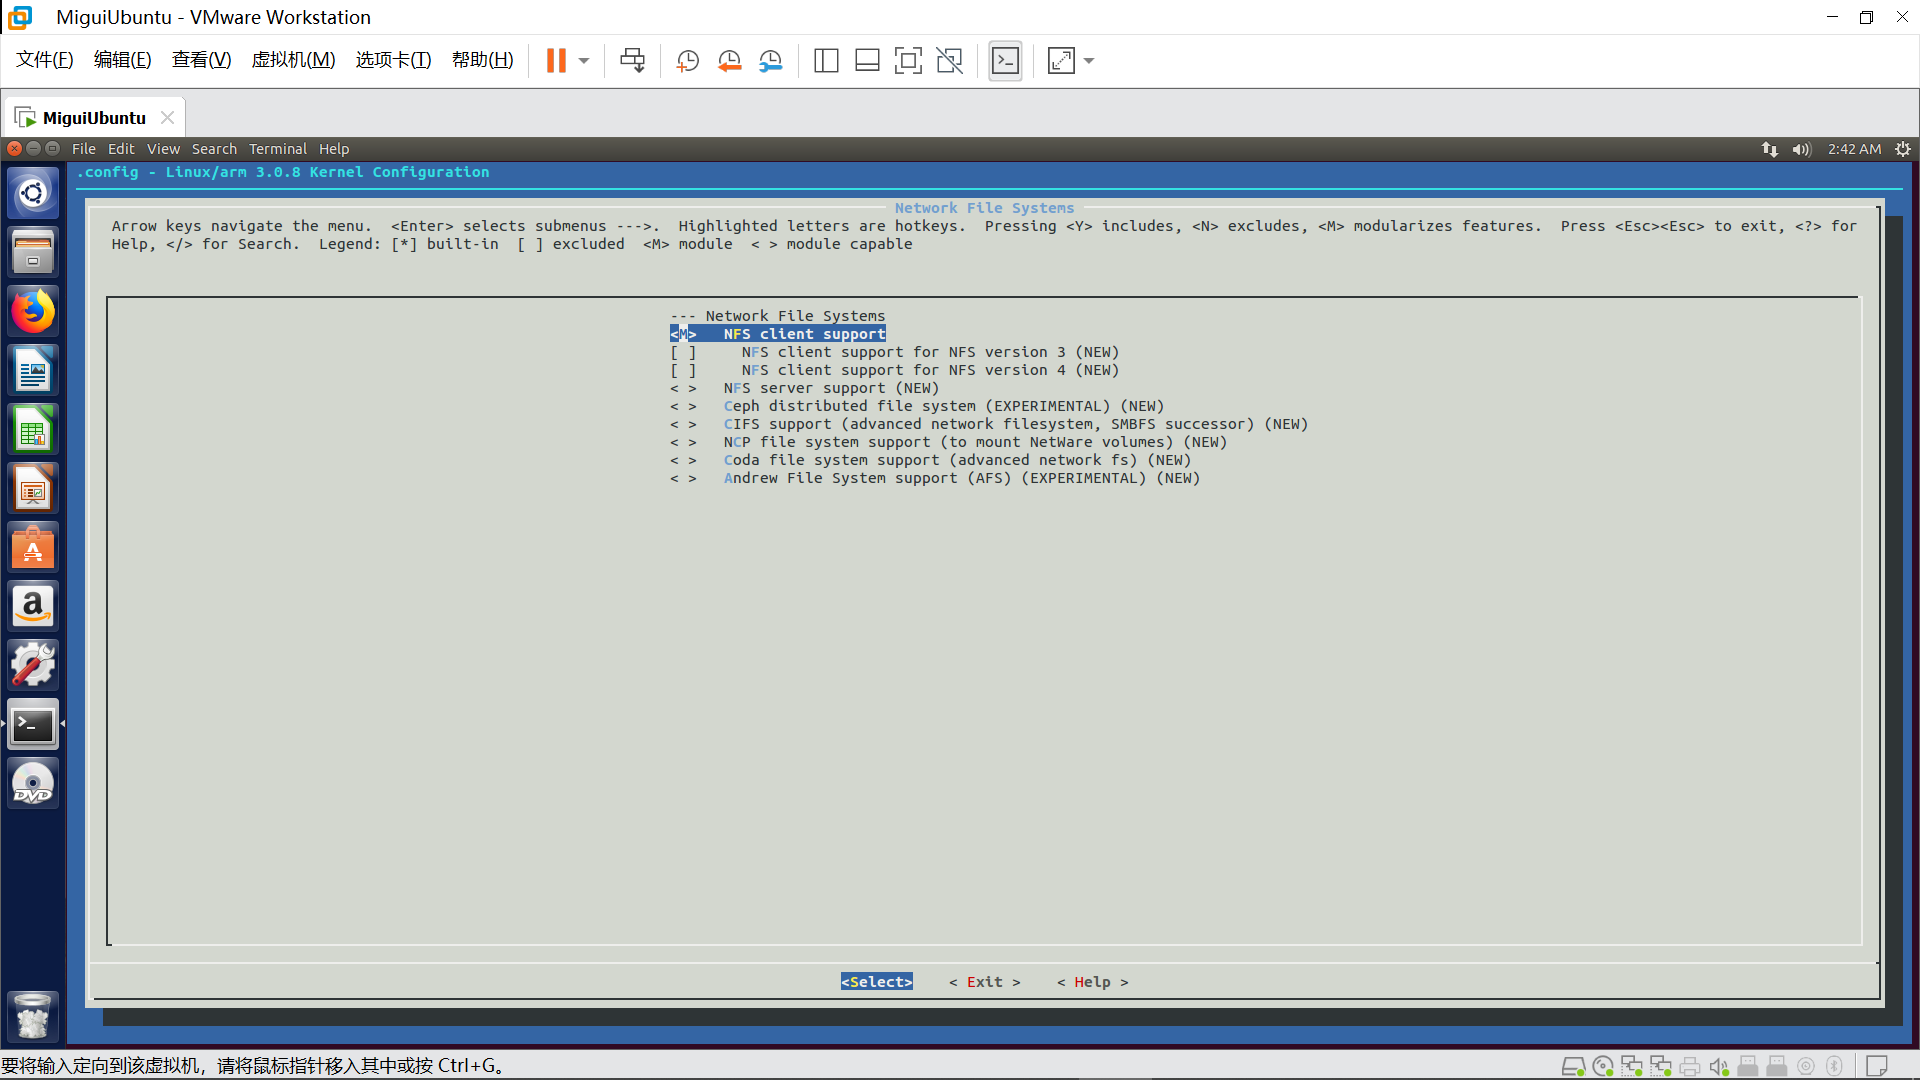Open the Terminal launcher icon in dock
This screenshot has height=1080, width=1920.
pyautogui.click(x=33, y=725)
